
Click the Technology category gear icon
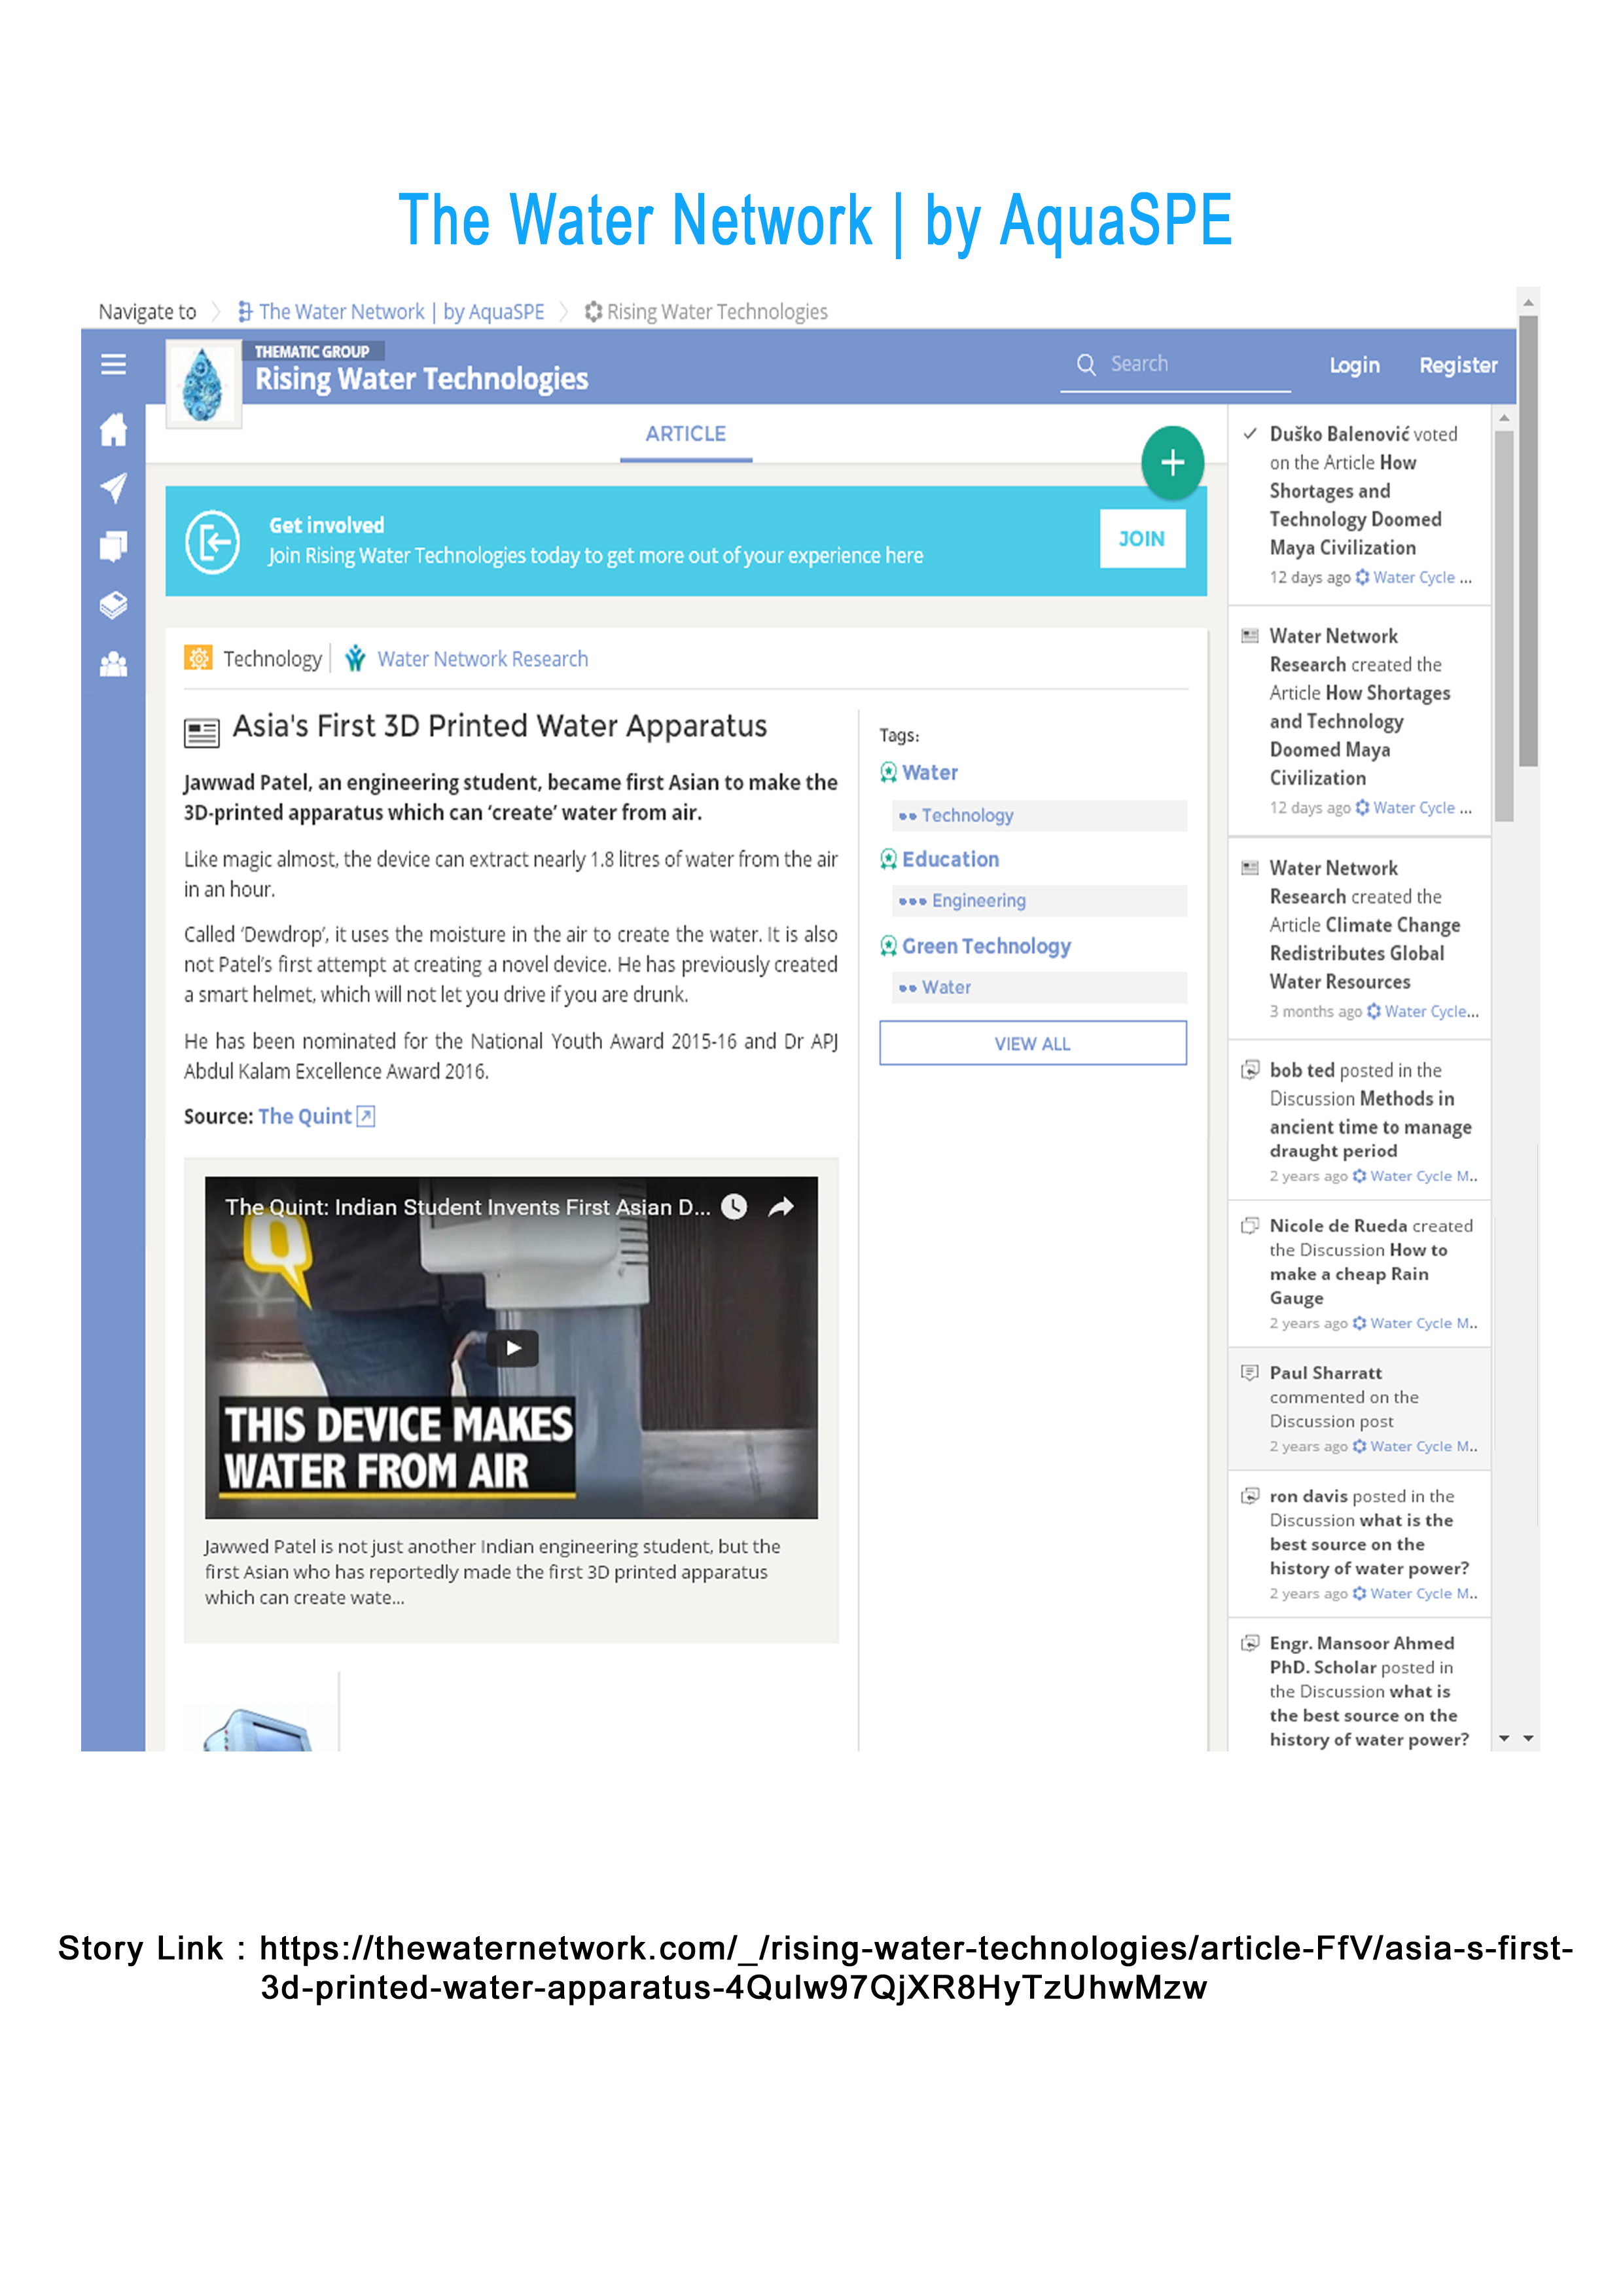pyautogui.click(x=198, y=658)
